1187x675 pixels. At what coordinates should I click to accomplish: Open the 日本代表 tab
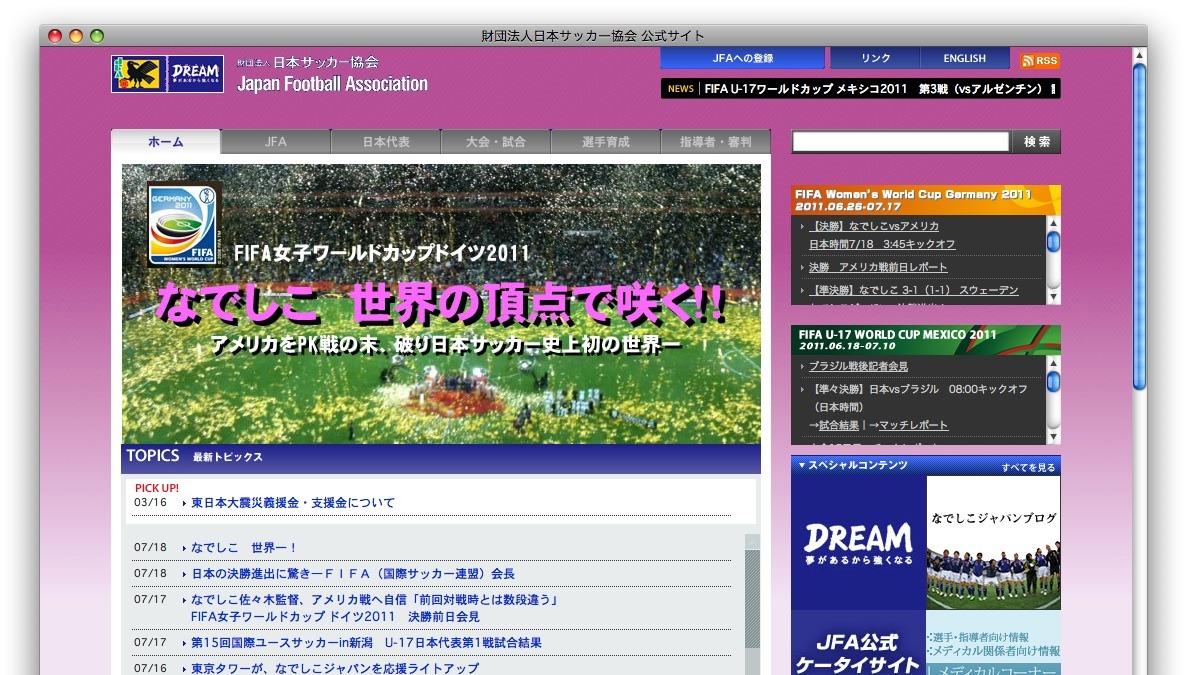(x=386, y=142)
